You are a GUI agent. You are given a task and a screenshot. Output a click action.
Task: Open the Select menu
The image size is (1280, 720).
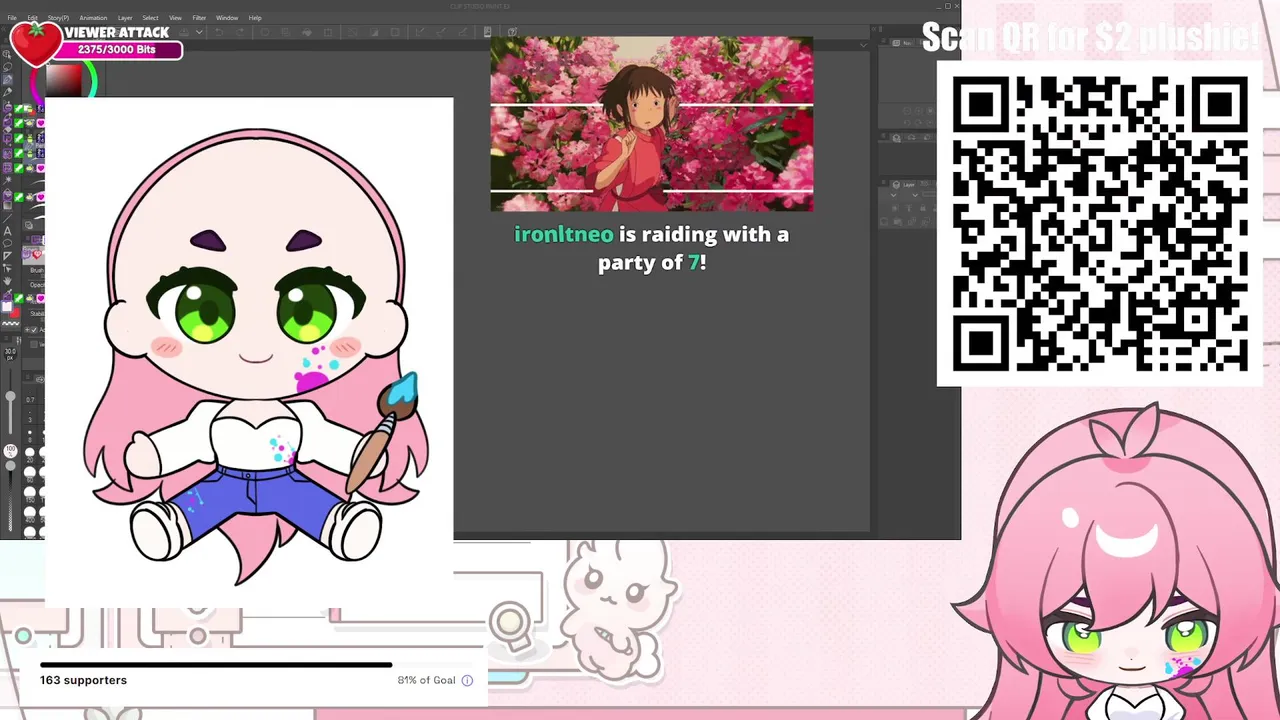150,18
